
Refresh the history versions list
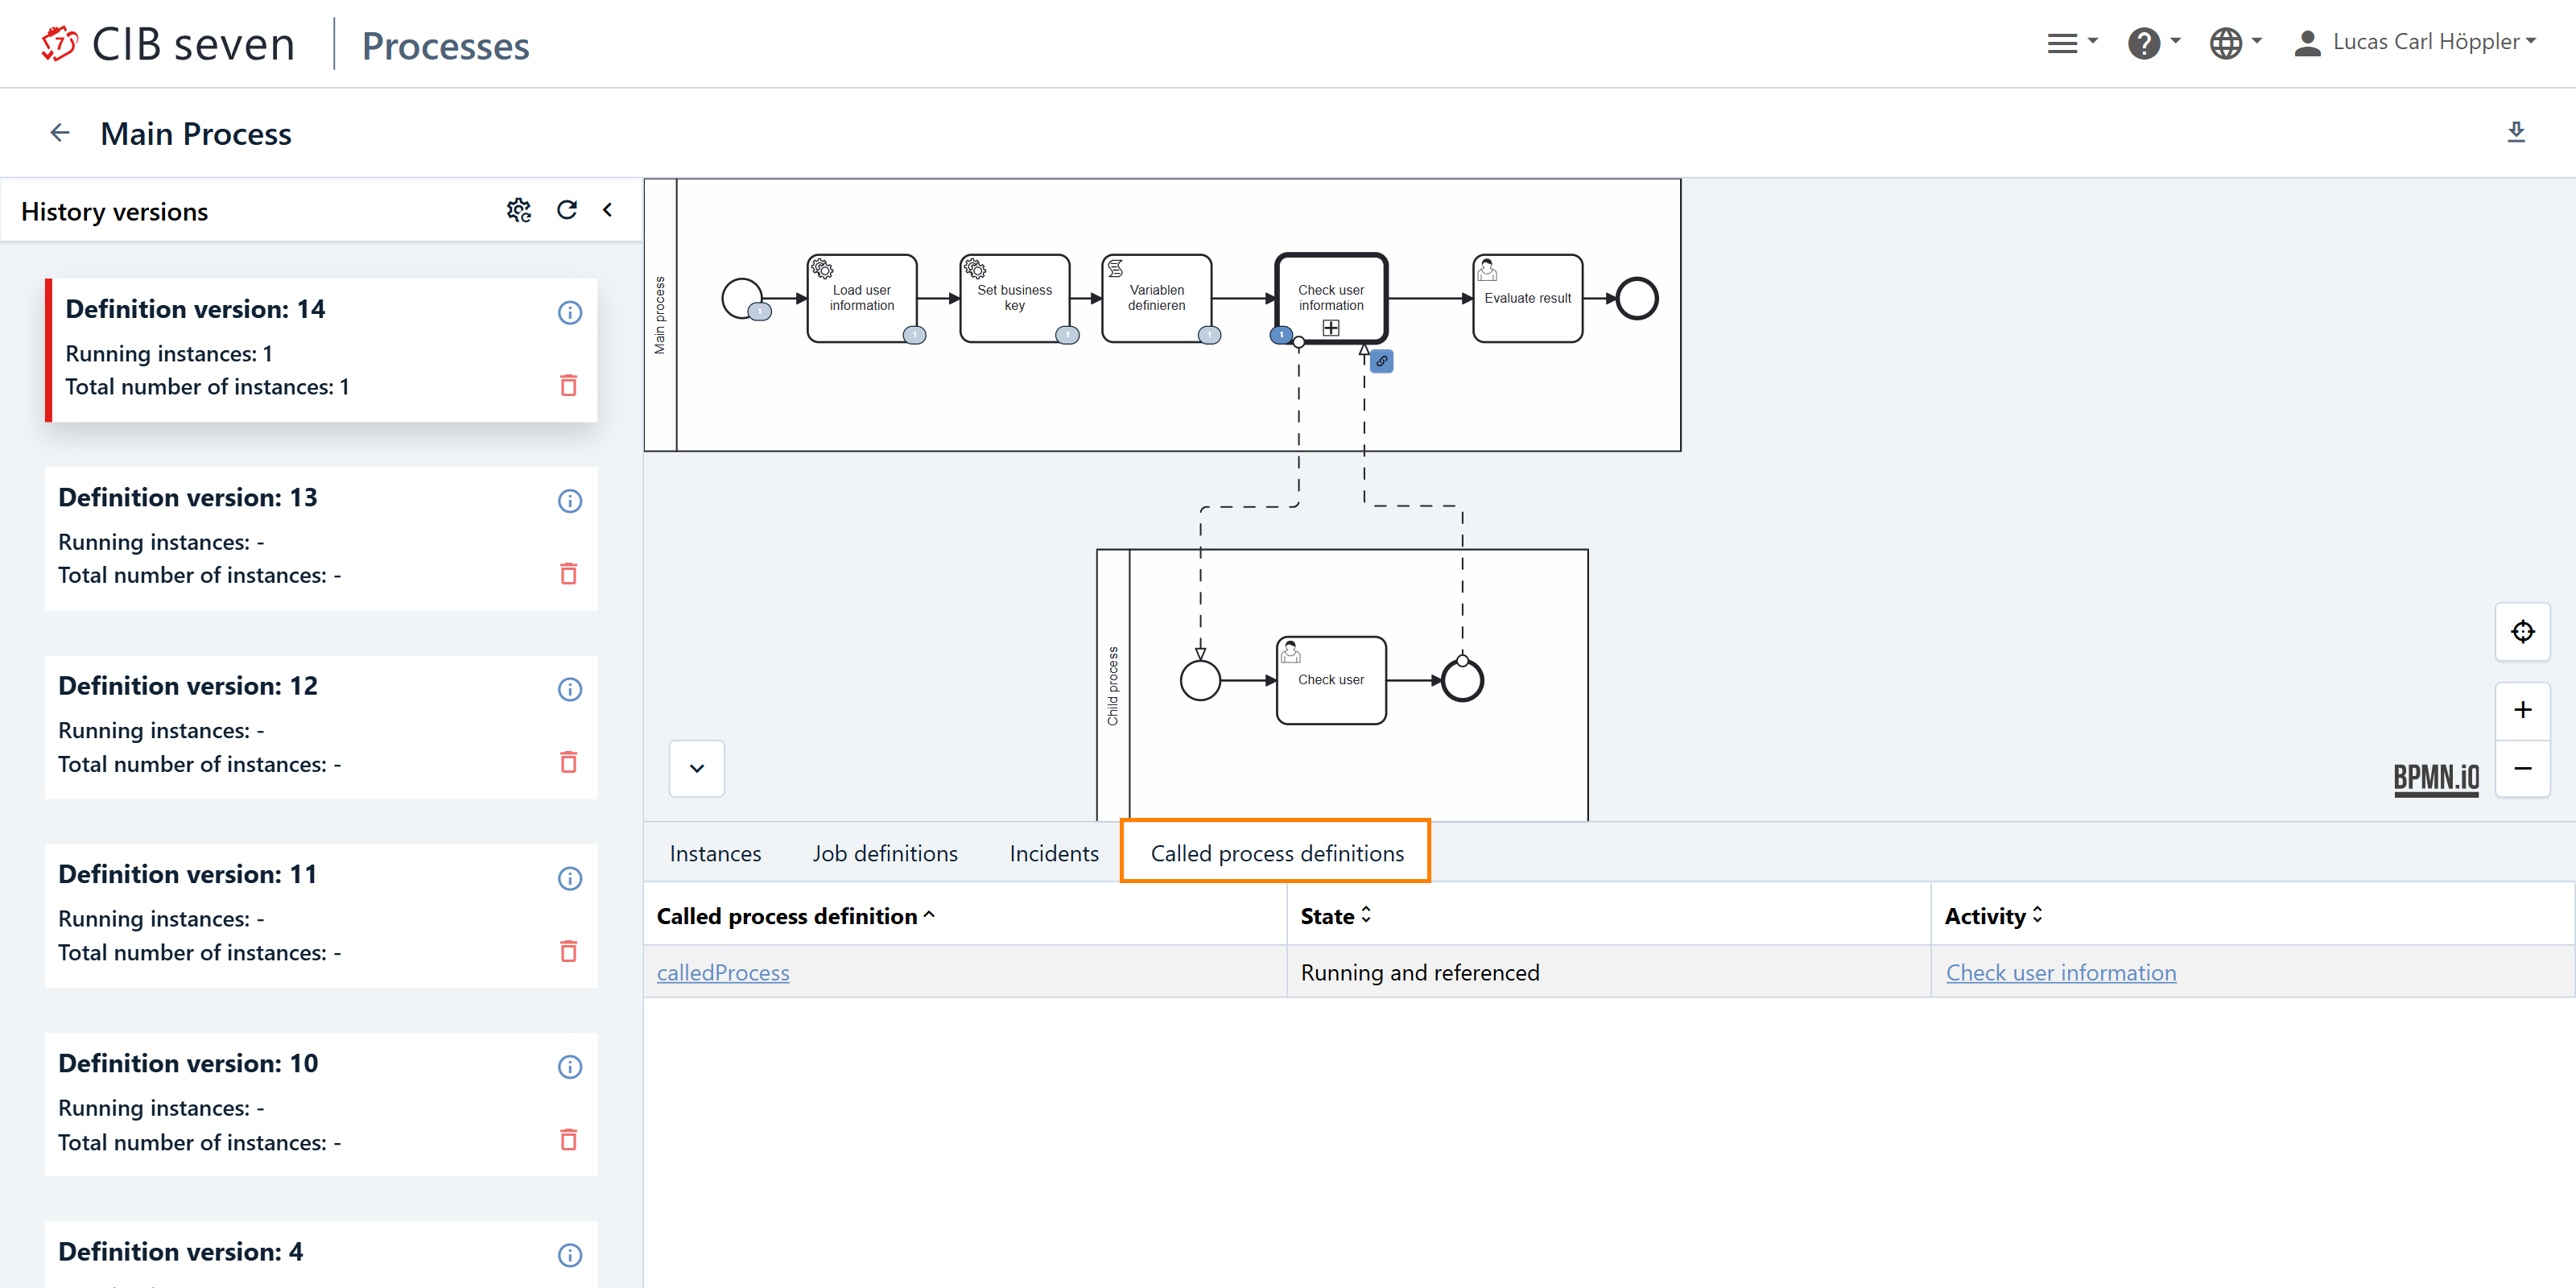tap(567, 210)
